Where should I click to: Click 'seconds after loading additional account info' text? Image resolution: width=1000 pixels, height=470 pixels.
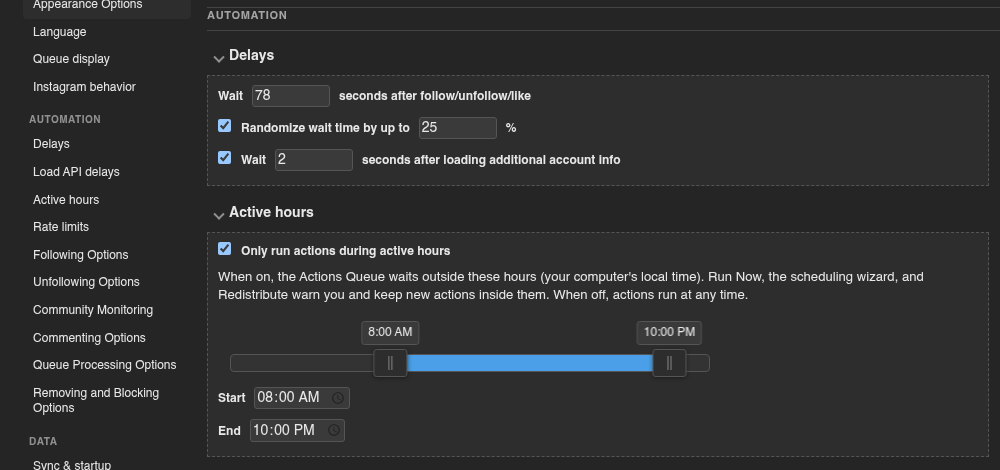click(x=491, y=160)
